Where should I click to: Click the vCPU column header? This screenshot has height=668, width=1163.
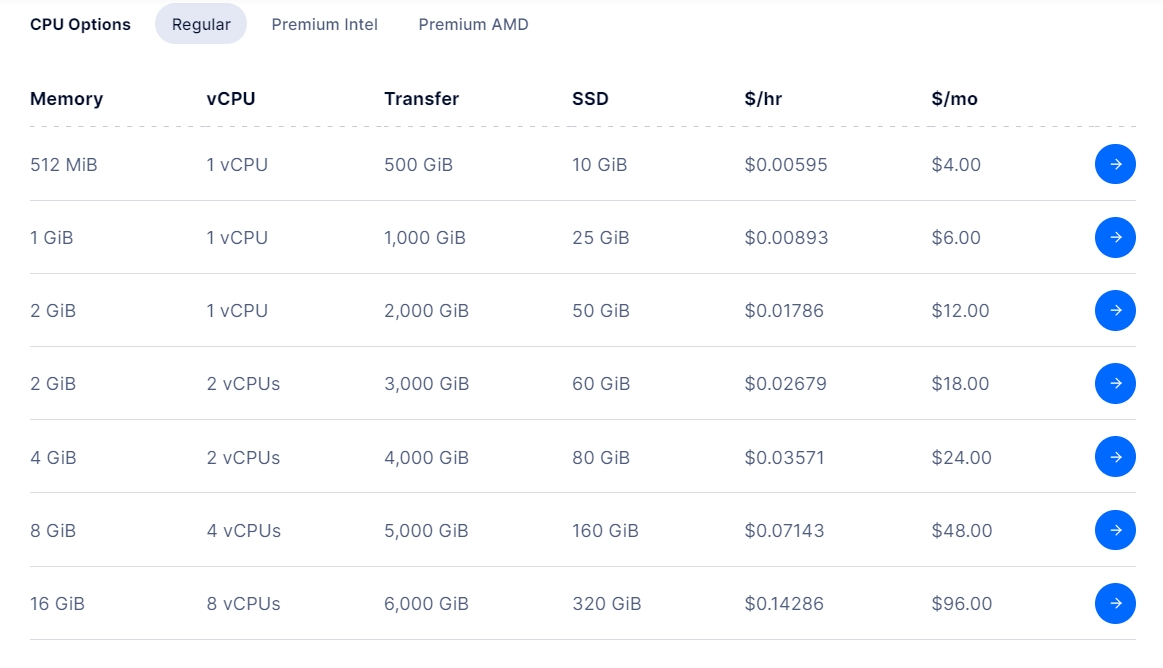231,99
